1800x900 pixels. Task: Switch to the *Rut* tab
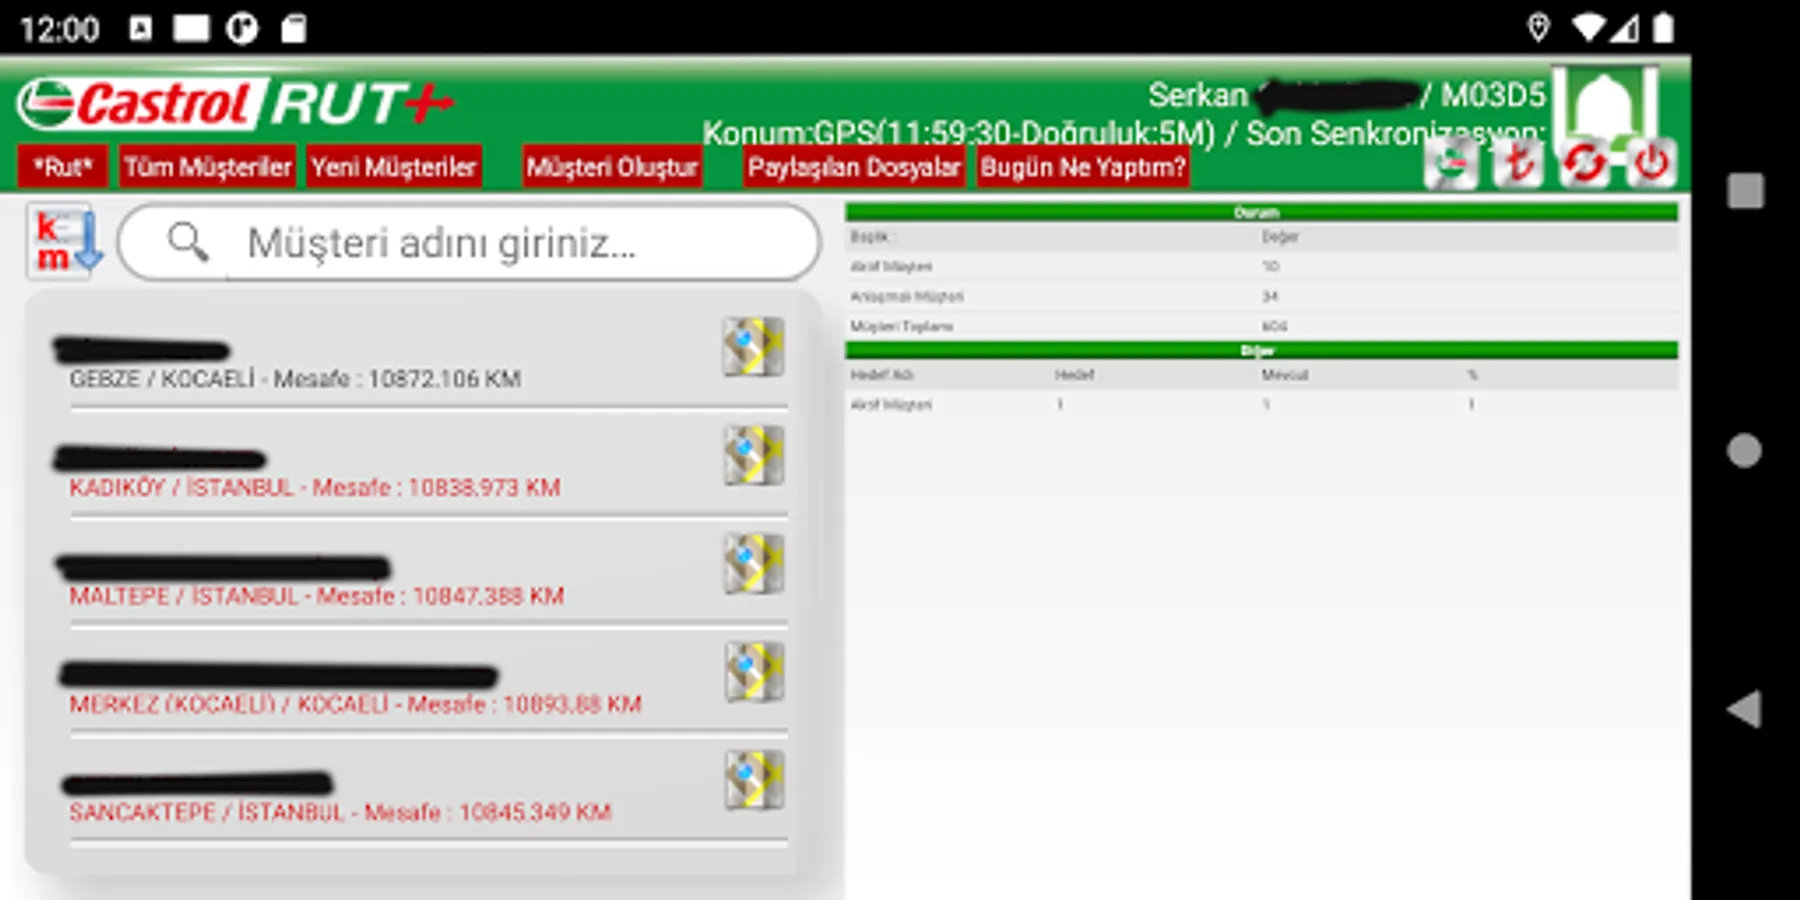point(62,167)
